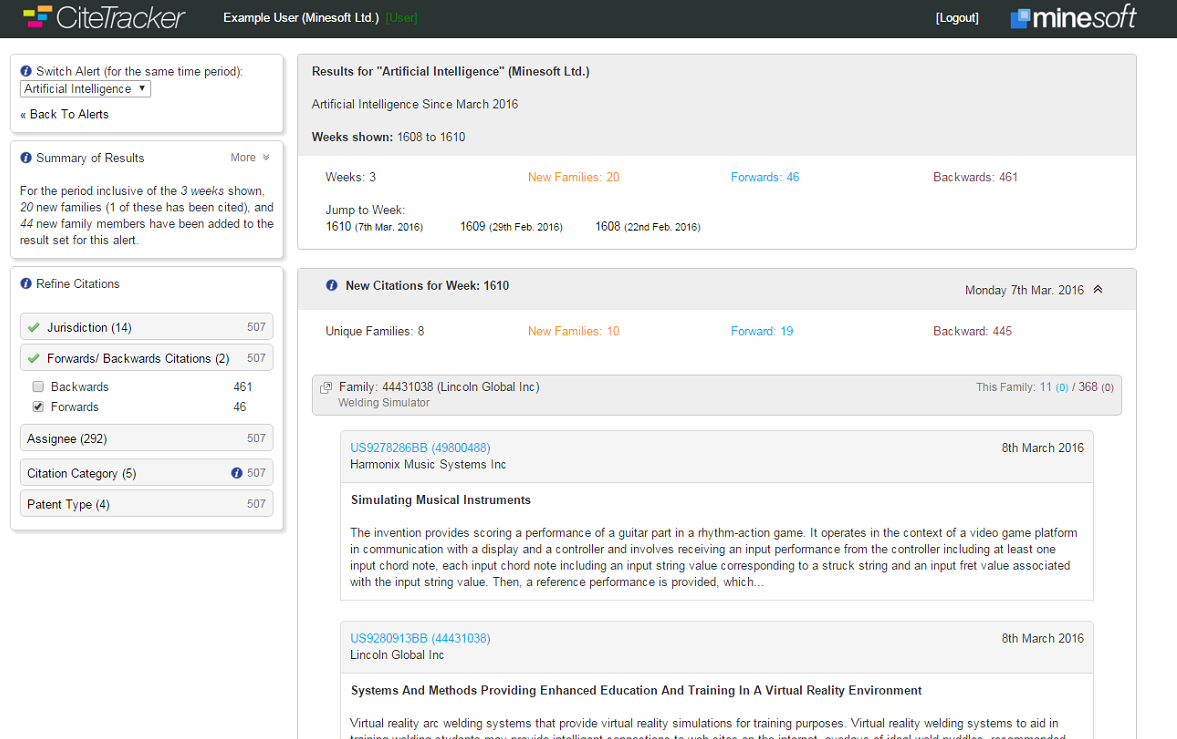Jump to week 1609
This screenshot has width=1177, height=739.
(x=511, y=227)
